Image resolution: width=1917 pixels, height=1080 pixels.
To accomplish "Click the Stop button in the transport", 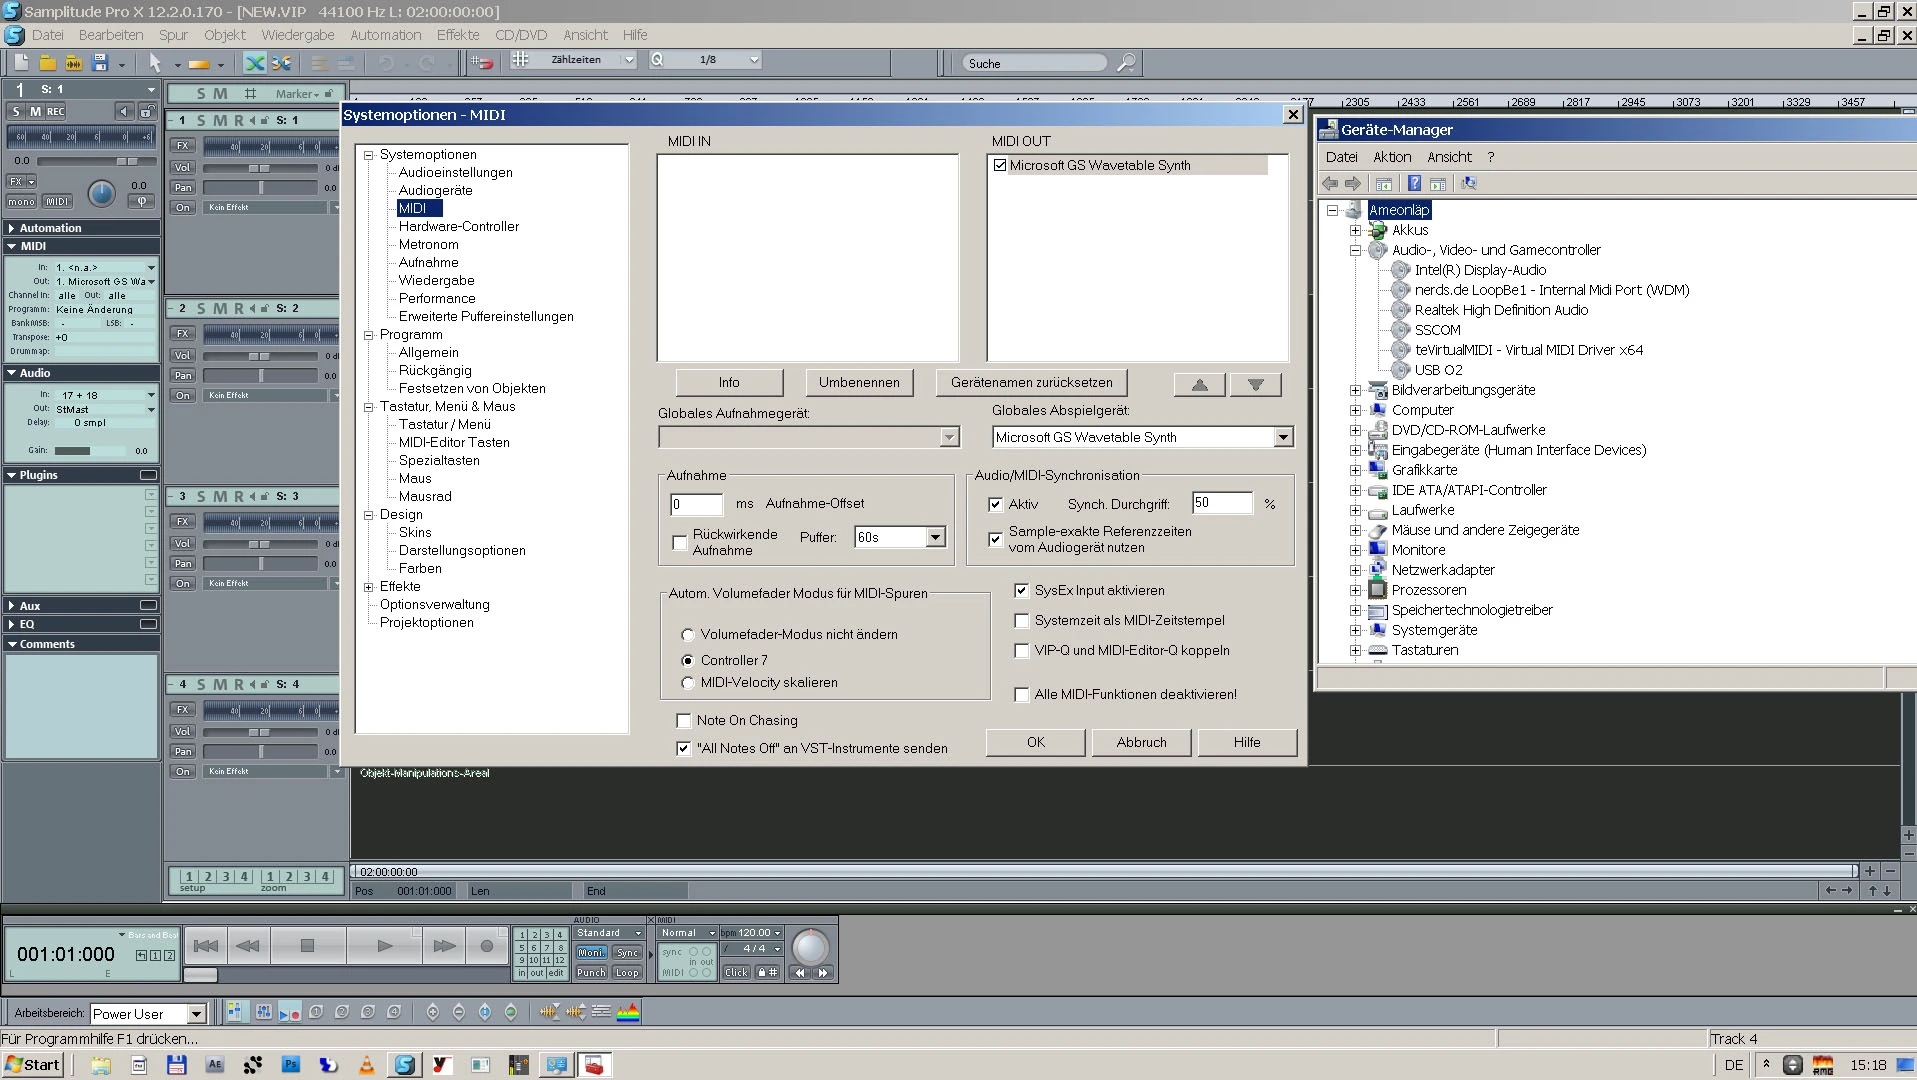I will pyautogui.click(x=307, y=946).
